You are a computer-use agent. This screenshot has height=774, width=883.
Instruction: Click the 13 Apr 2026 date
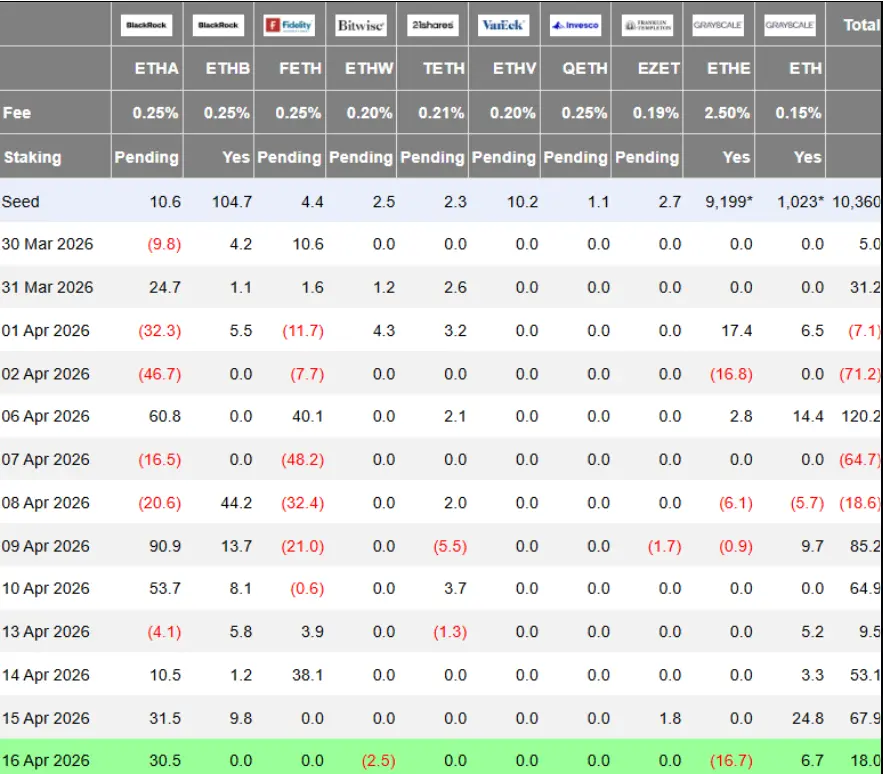tap(46, 631)
